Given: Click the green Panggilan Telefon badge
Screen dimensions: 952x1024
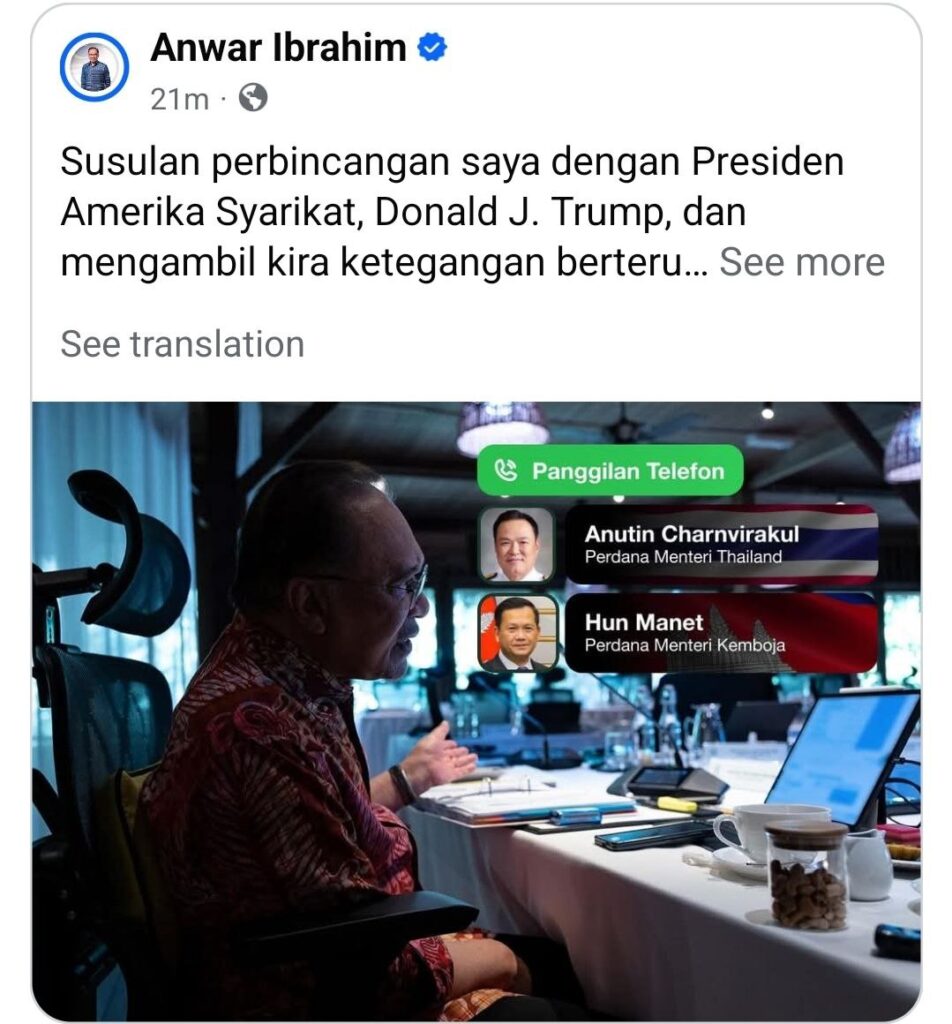Looking at the screenshot, I should 610,470.
